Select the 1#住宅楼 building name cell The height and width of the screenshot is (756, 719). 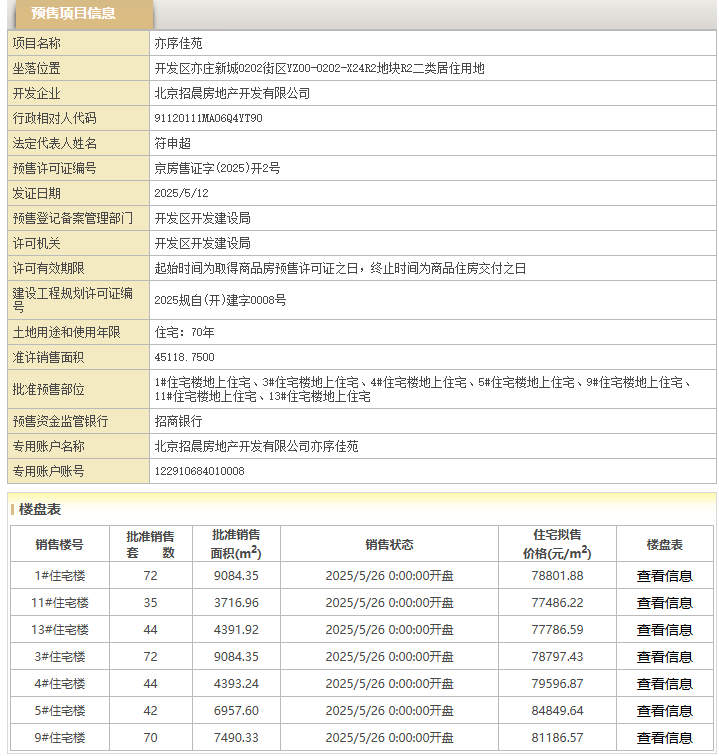[x=59, y=576]
